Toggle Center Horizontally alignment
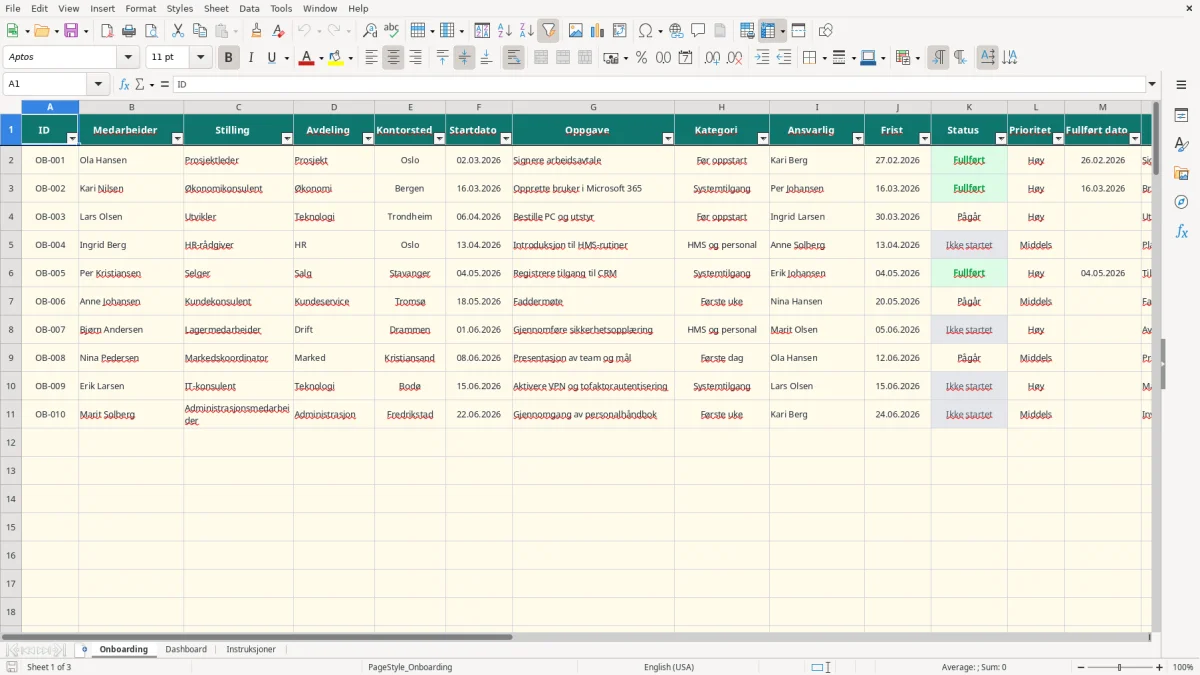 tap(393, 58)
